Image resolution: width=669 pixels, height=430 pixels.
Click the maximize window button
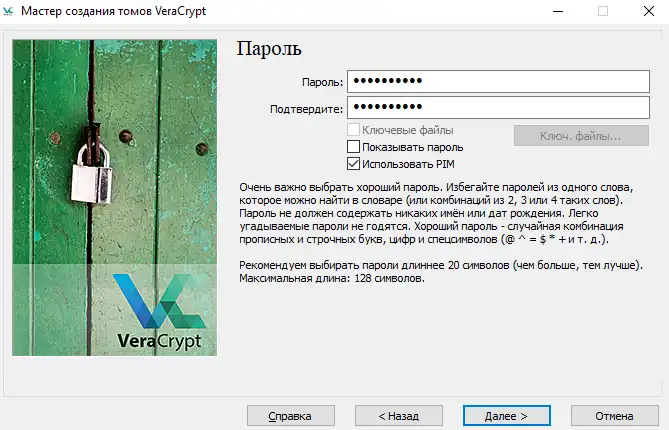pyautogui.click(x=602, y=11)
